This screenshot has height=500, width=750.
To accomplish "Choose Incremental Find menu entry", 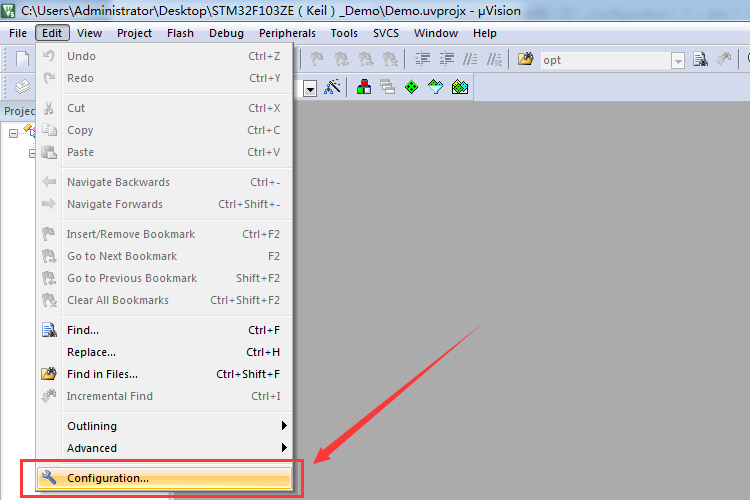I will tap(165, 396).
